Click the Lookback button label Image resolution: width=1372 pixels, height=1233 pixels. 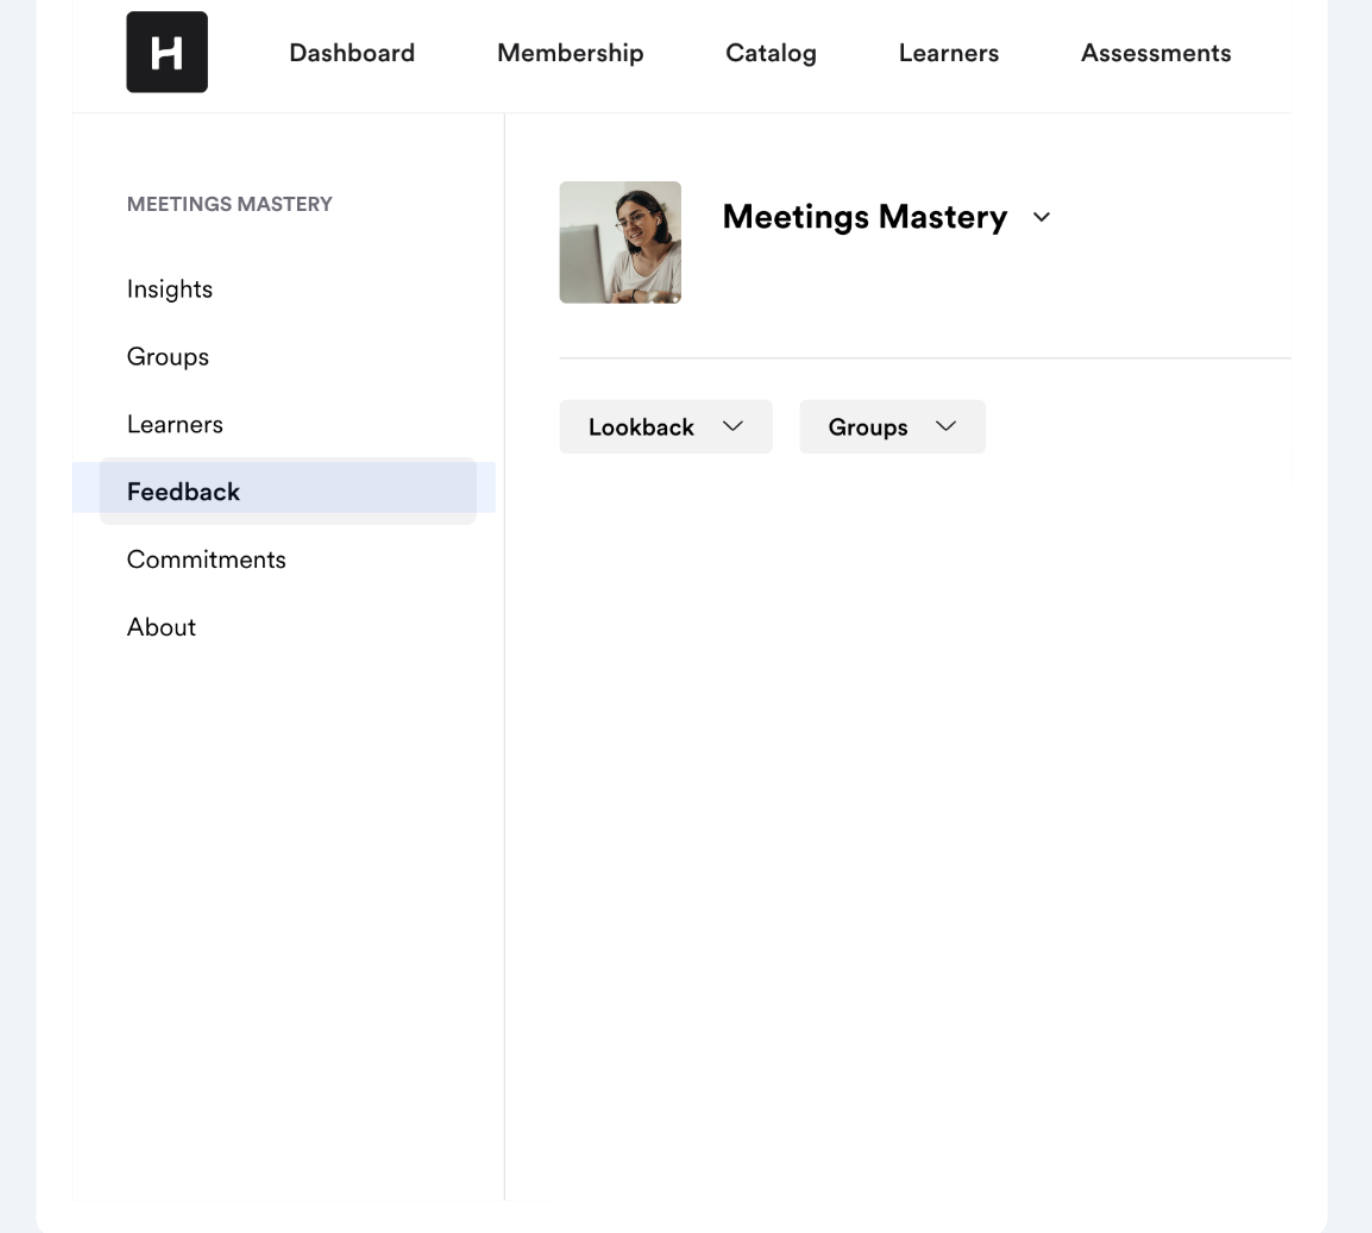pyautogui.click(x=641, y=427)
